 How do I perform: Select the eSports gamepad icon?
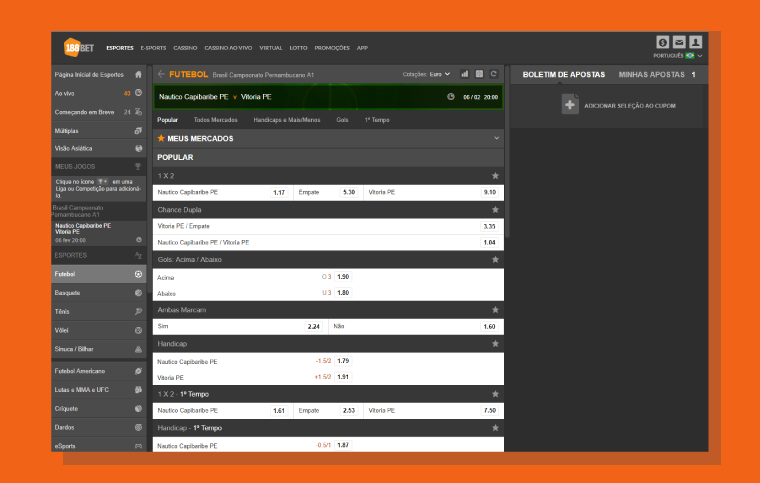point(138,446)
